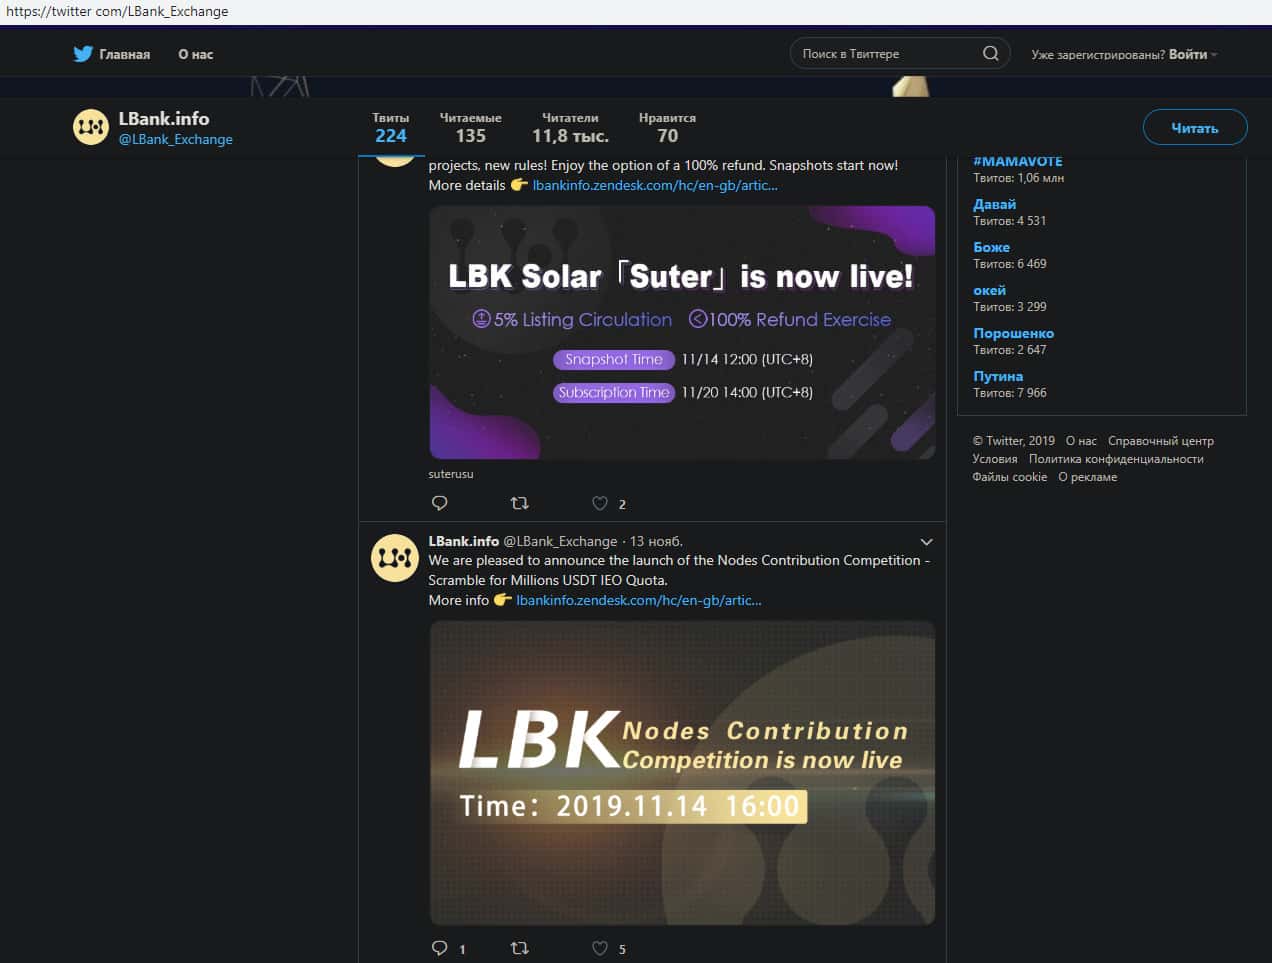
Task: Open the О рекламе footer link
Action: click(x=1088, y=477)
